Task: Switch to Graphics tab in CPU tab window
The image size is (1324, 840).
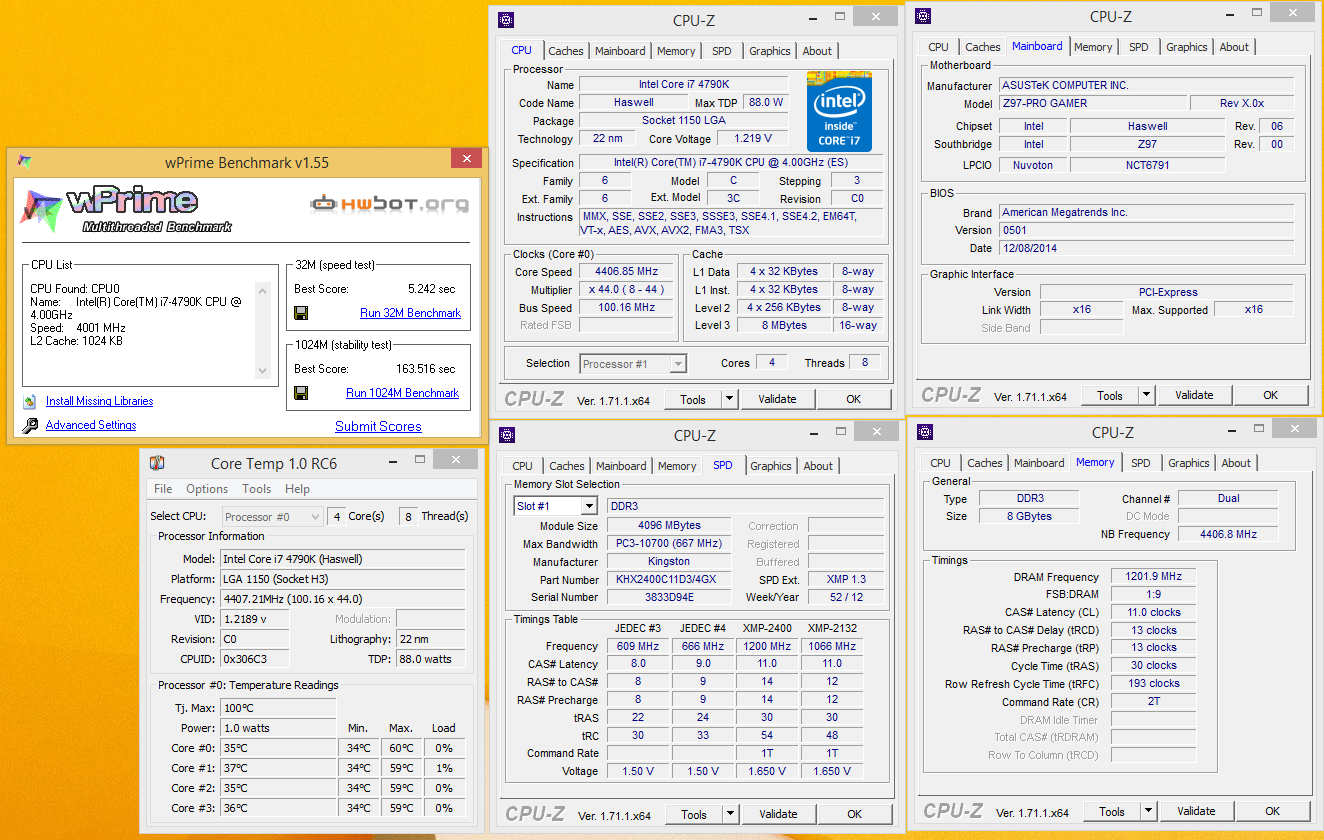Action: coord(770,51)
